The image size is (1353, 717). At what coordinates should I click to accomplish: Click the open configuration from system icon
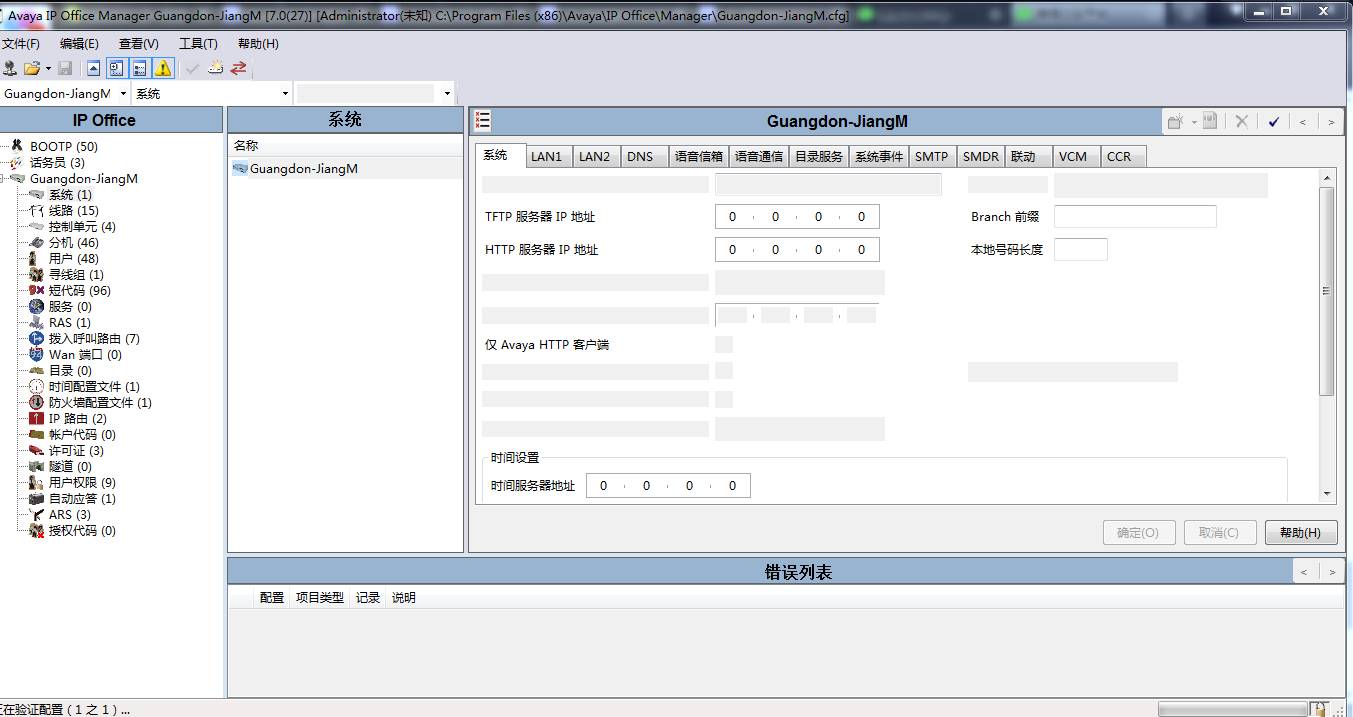pyautogui.click(x=10, y=68)
